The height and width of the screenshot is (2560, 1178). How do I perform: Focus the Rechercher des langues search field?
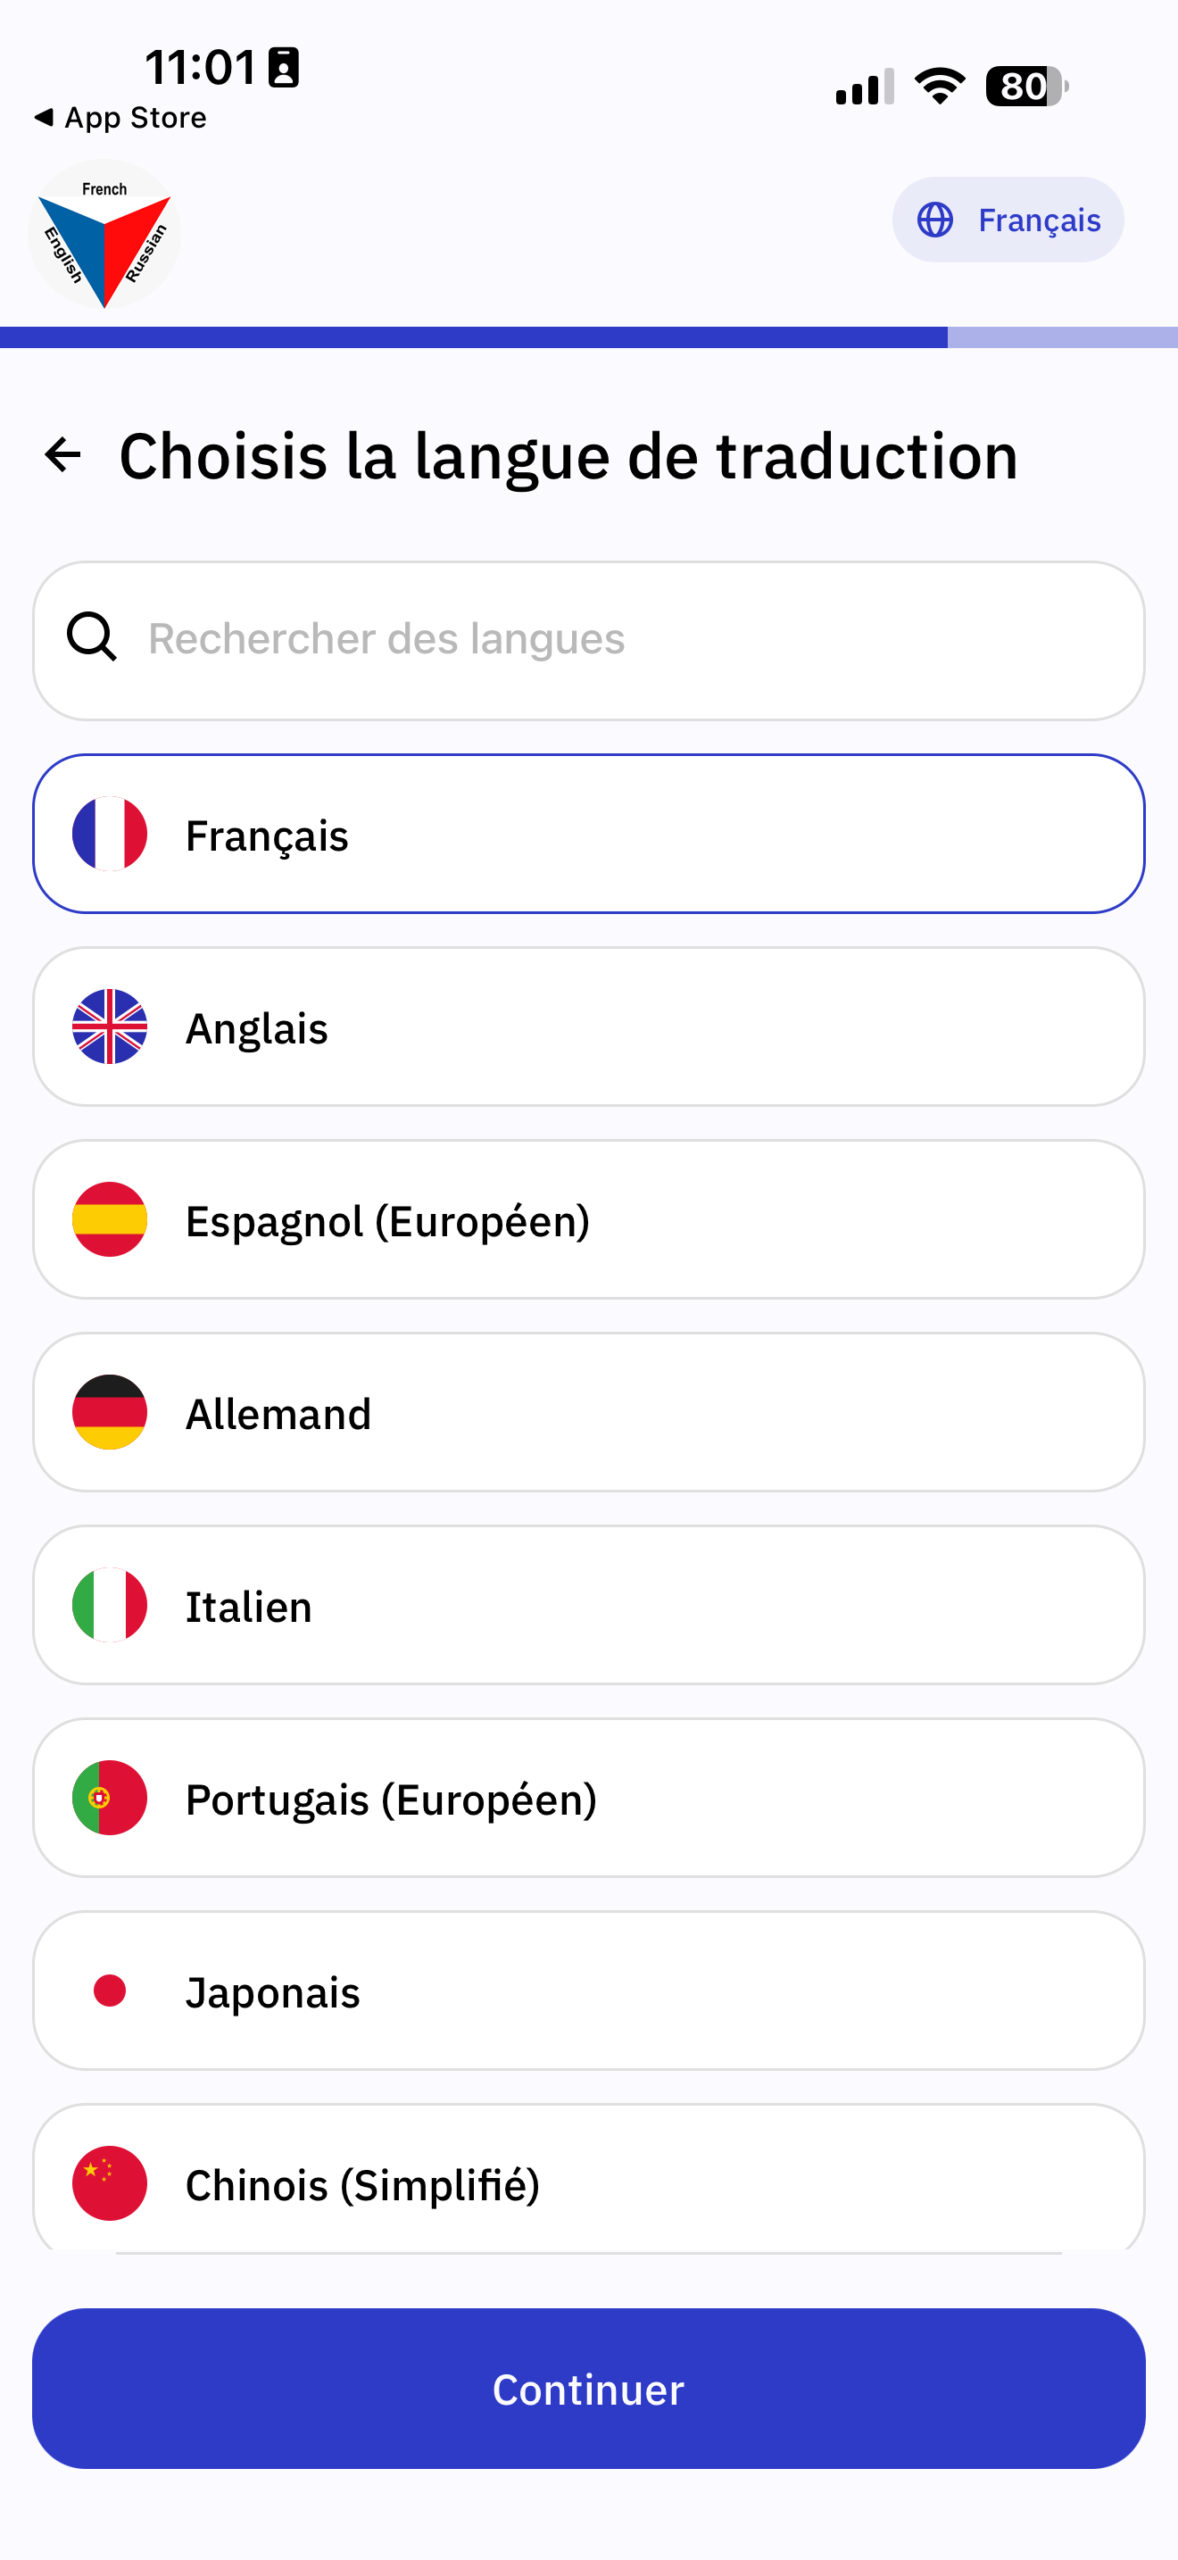(x=620, y=640)
